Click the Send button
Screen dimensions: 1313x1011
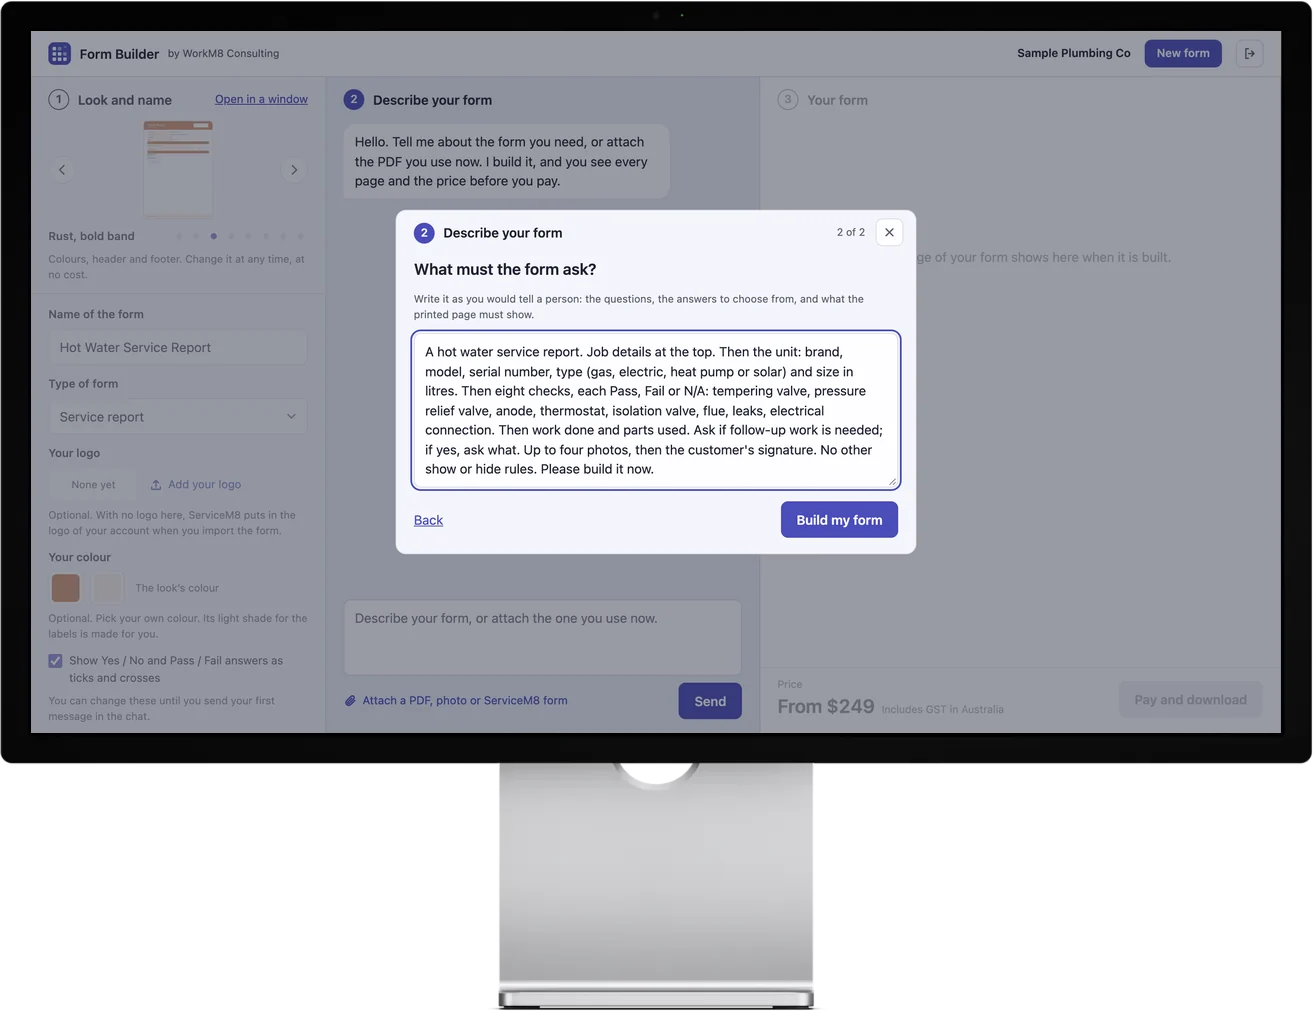click(710, 701)
